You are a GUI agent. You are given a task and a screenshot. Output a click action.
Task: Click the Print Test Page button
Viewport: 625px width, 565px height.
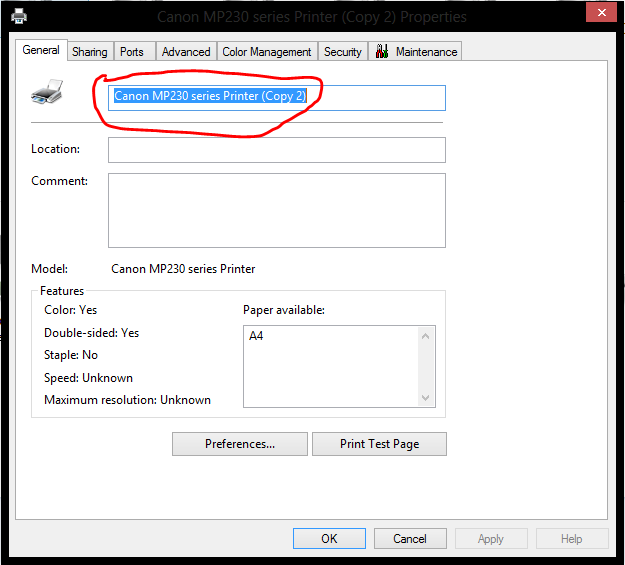click(379, 444)
